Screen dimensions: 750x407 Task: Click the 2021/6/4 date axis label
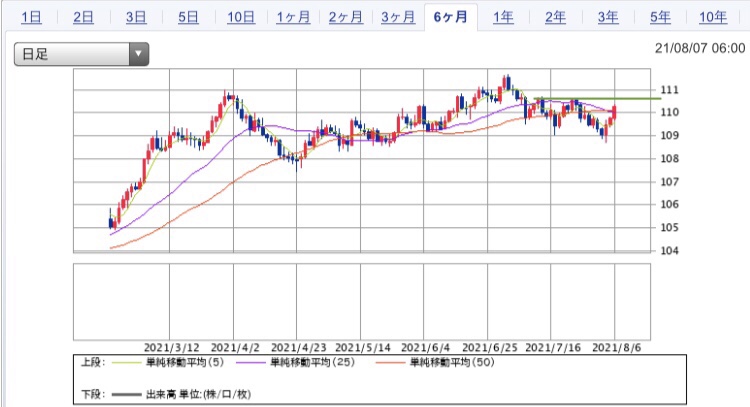(x=425, y=348)
